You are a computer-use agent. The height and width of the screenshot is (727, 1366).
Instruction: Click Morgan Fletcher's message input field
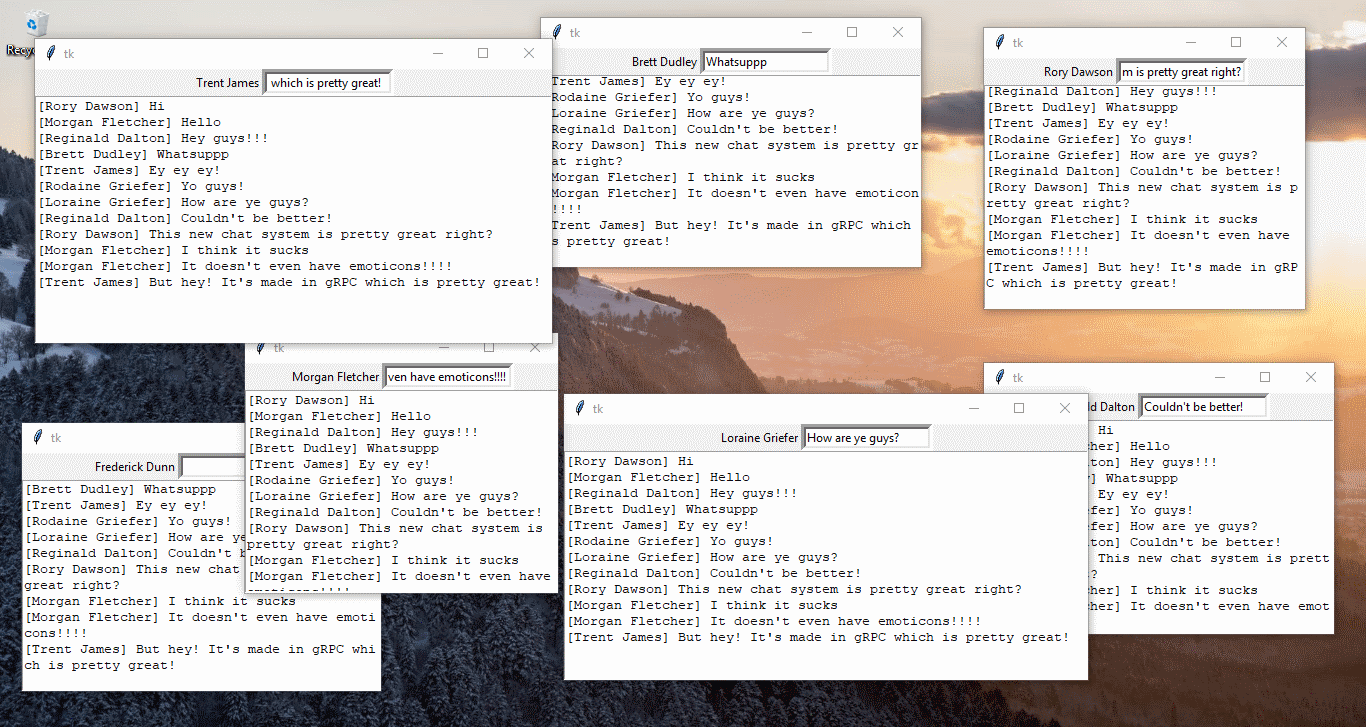pos(447,377)
